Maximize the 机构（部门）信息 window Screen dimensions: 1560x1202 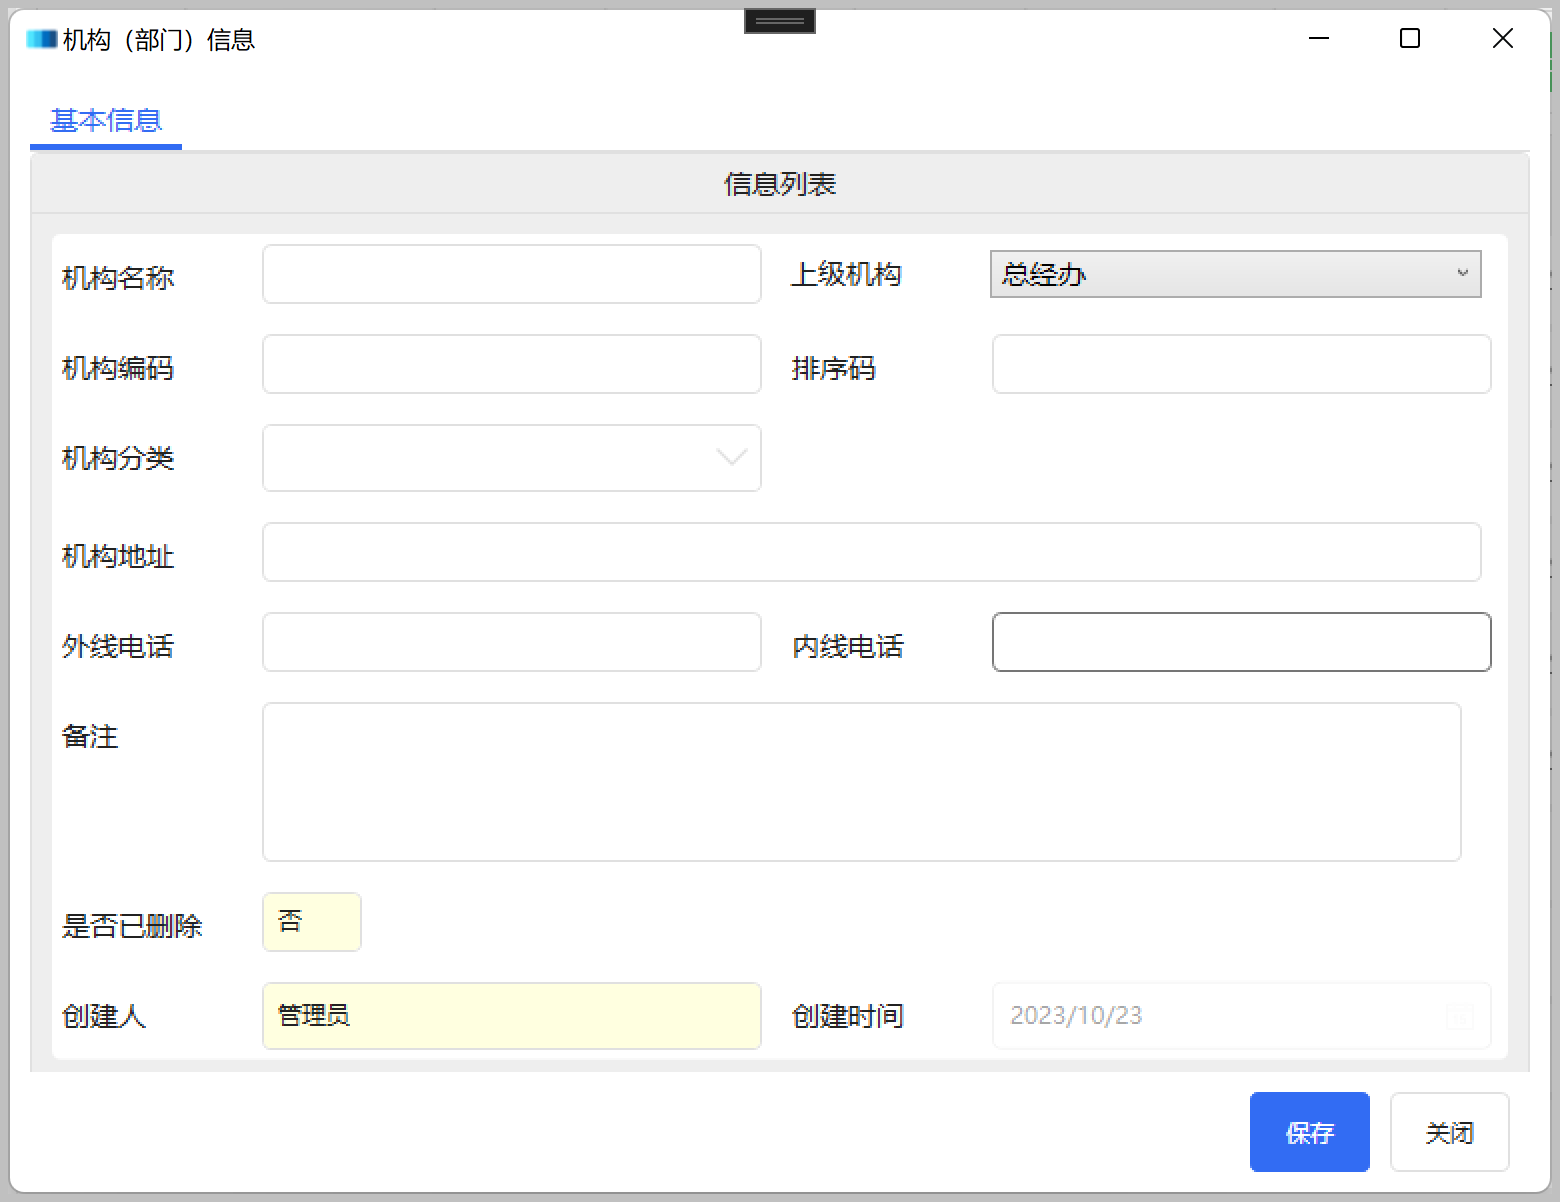point(1410,39)
